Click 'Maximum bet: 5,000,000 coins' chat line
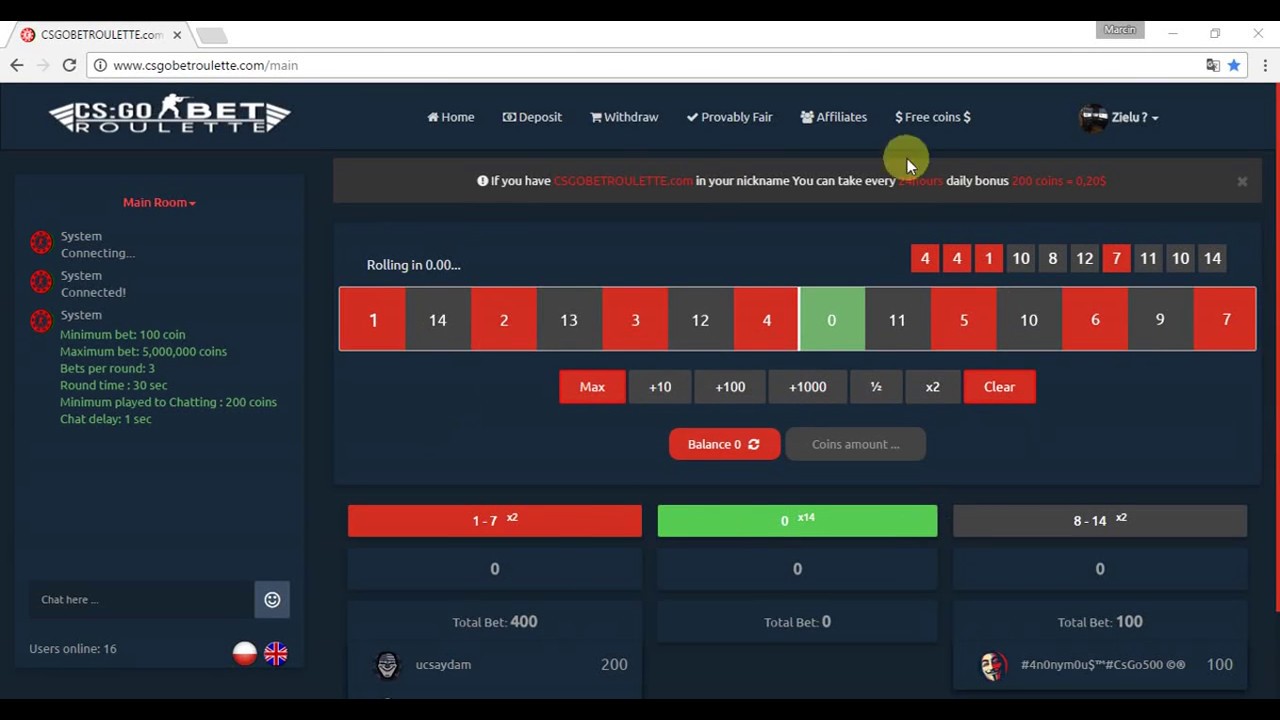 pyautogui.click(x=143, y=352)
